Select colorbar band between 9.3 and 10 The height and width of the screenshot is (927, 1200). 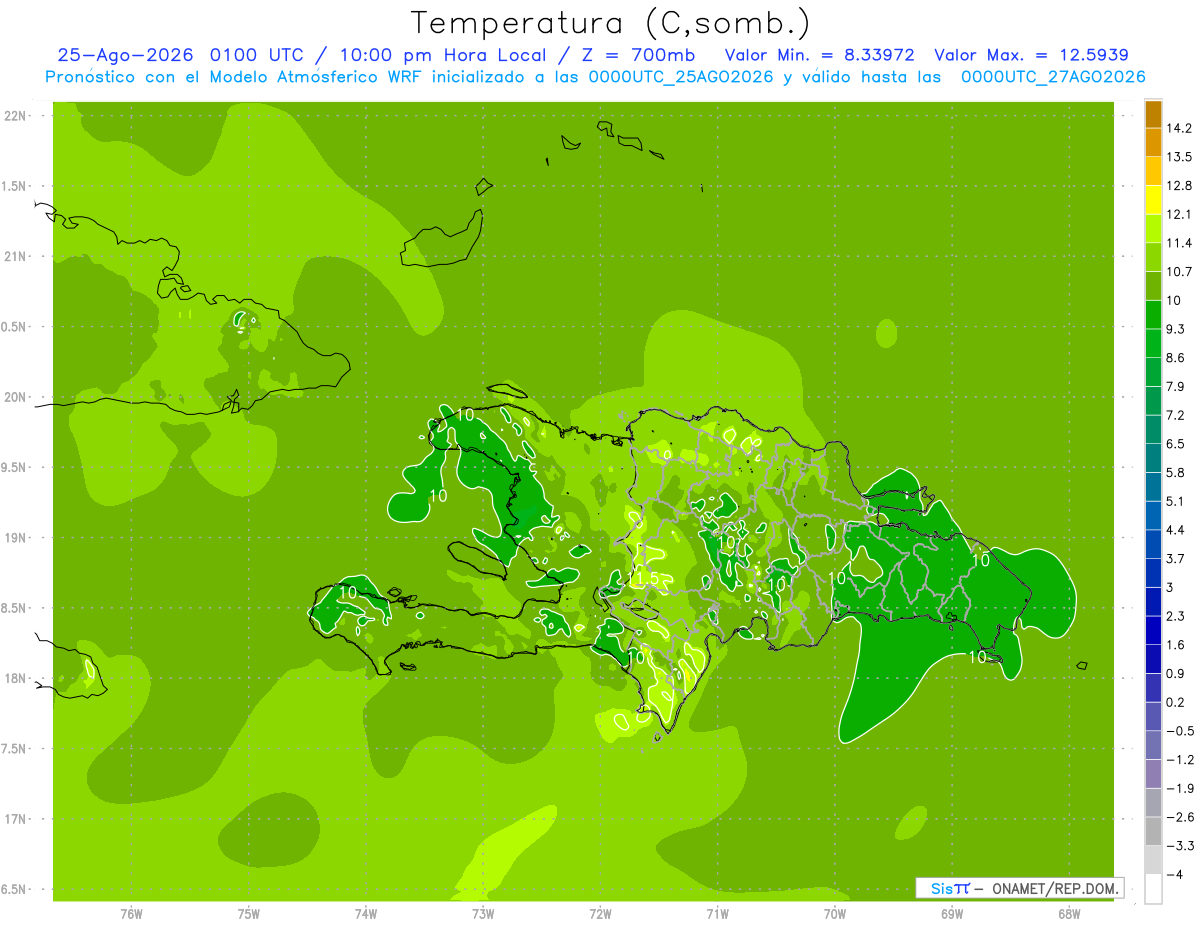[x=1153, y=315]
